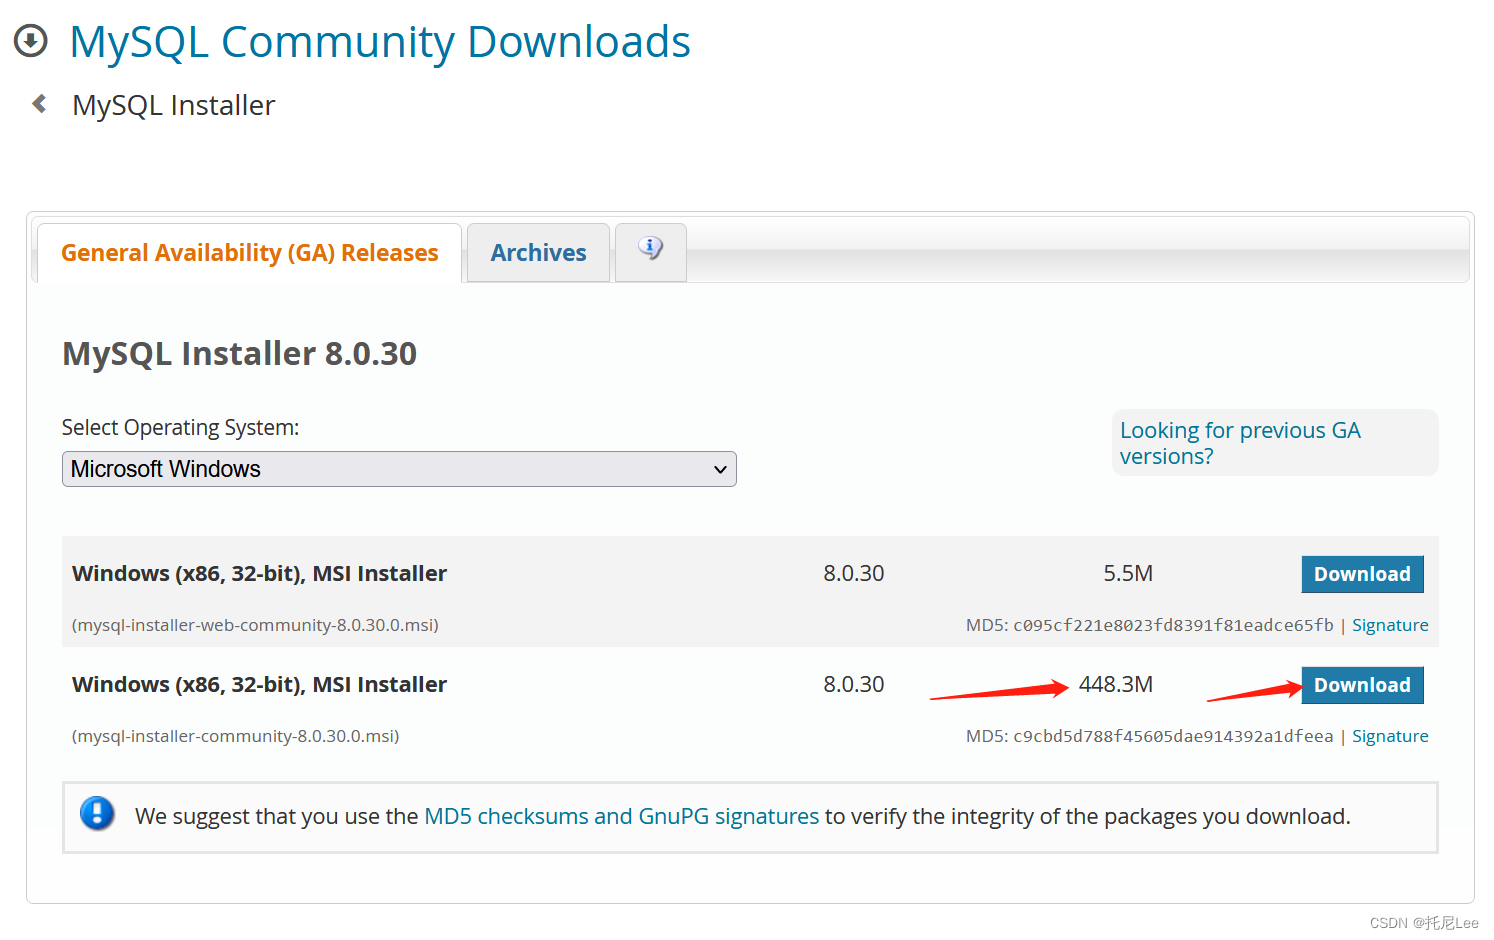This screenshot has height=940, width=1494.
Task: Click the CSDN watermark text at bottom right
Action: 1424,923
